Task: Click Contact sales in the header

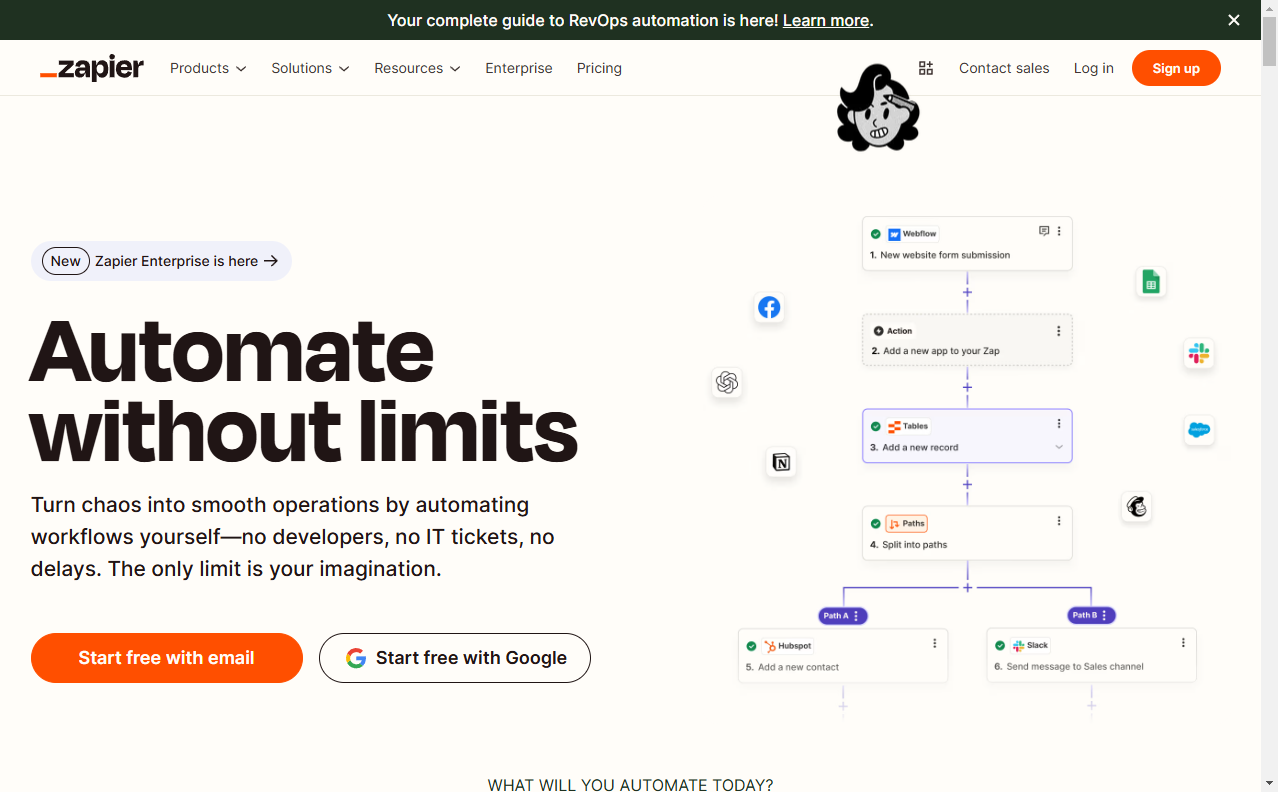Action: tap(1004, 68)
